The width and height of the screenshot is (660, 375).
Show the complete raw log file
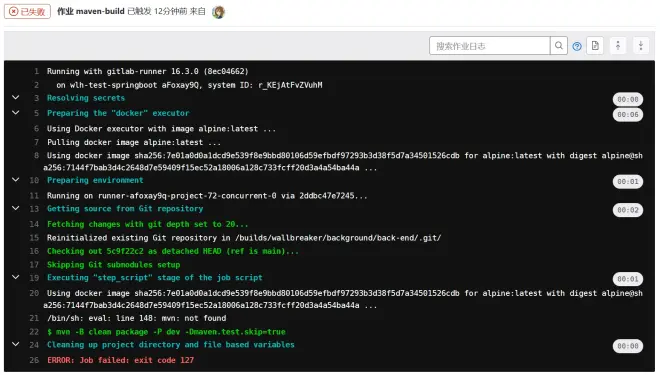pos(595,45)
